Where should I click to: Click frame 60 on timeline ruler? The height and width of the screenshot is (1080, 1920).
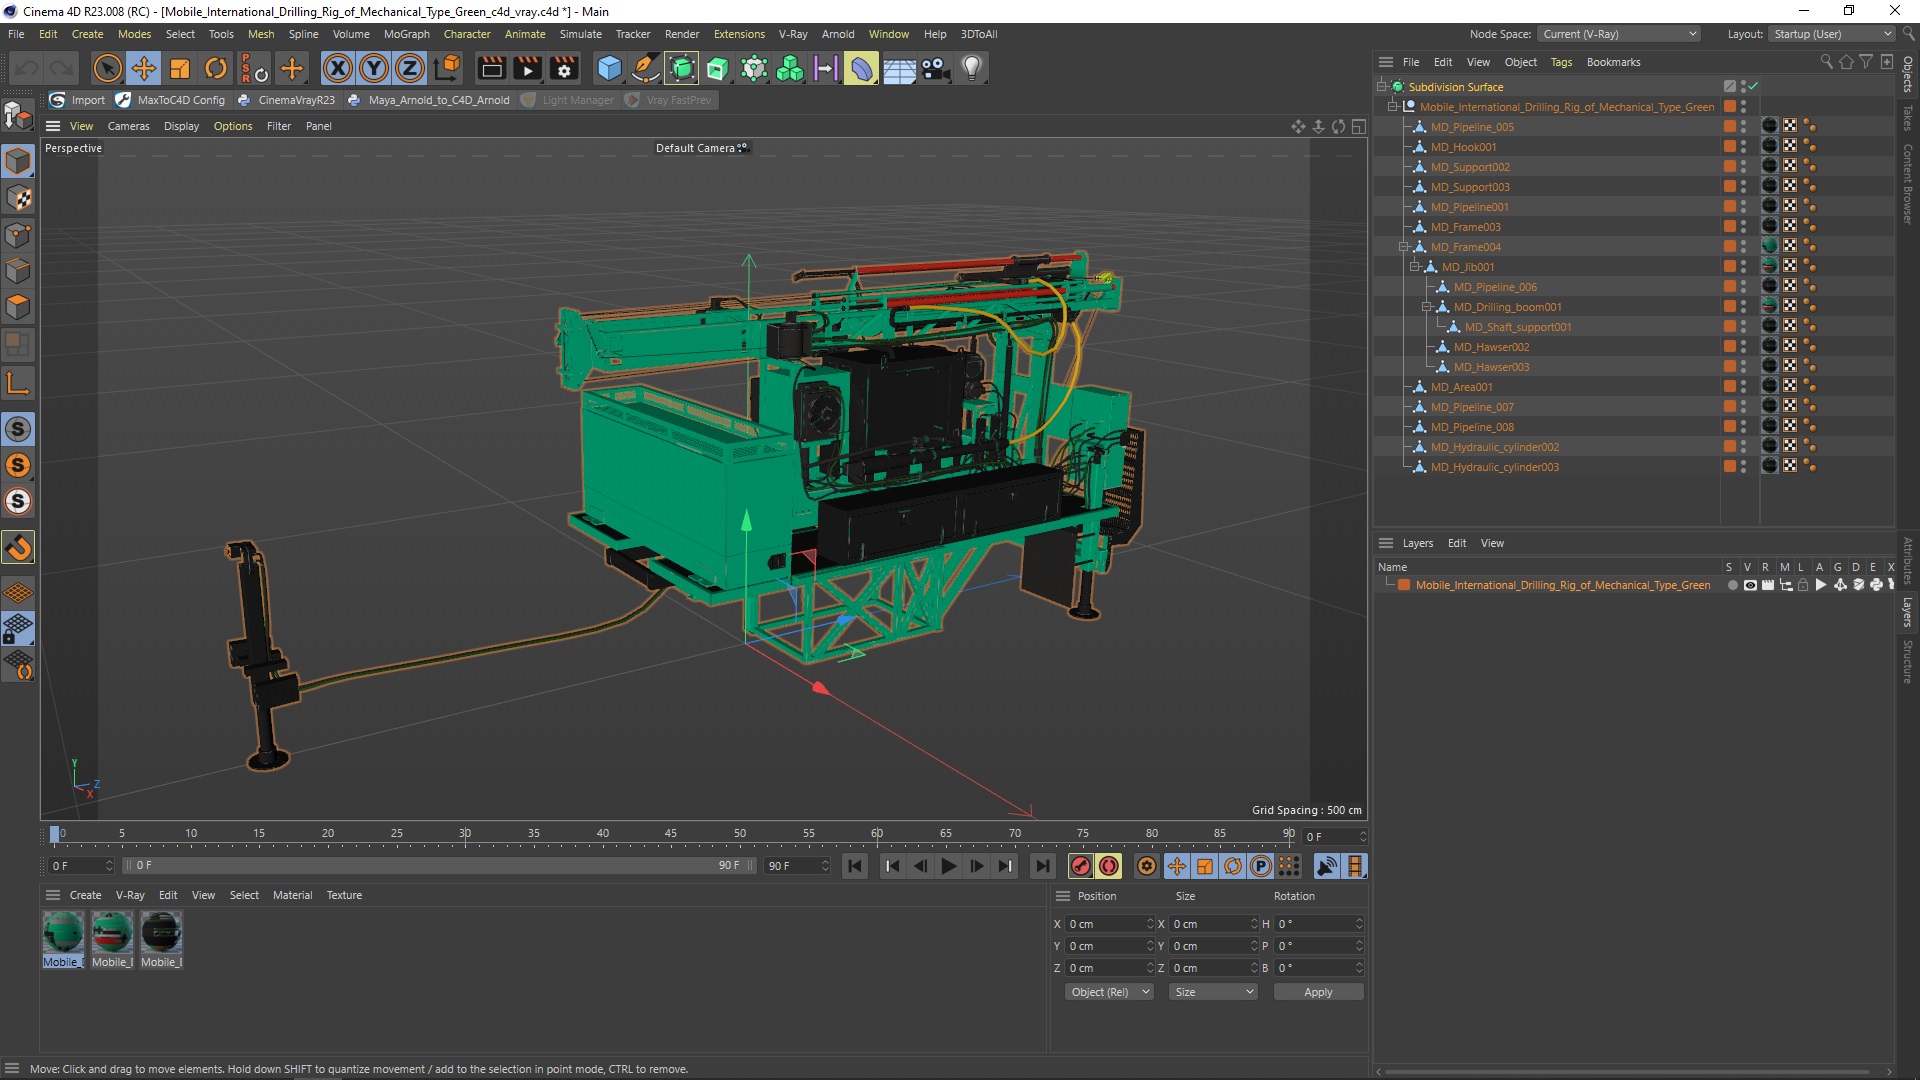click(x=876, y=833)
